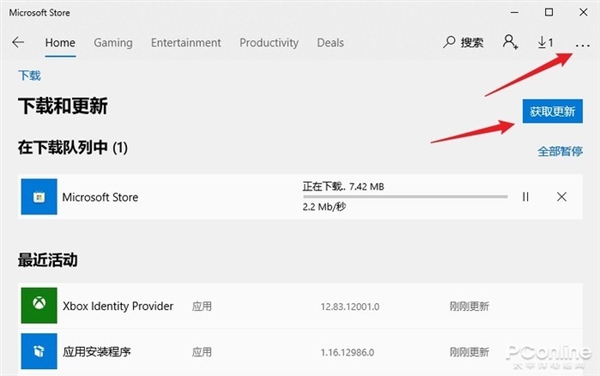This screenshot has height=376, width=600.
Task: Open the account sign-in icon
Action: pos(510,42)
